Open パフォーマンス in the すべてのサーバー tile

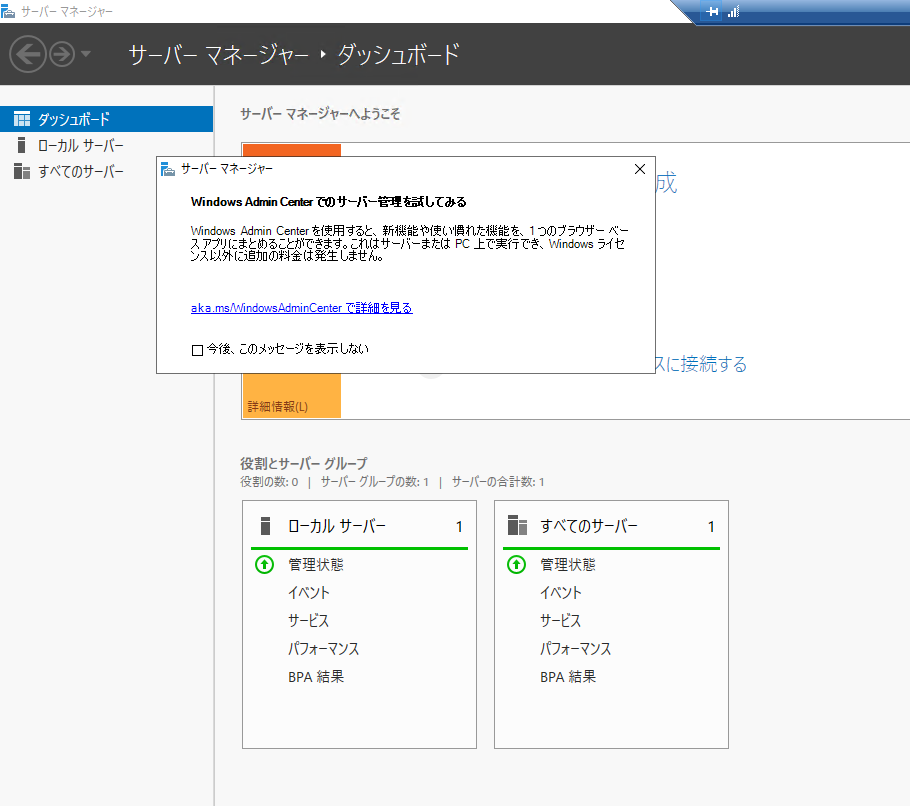[575, 648]
